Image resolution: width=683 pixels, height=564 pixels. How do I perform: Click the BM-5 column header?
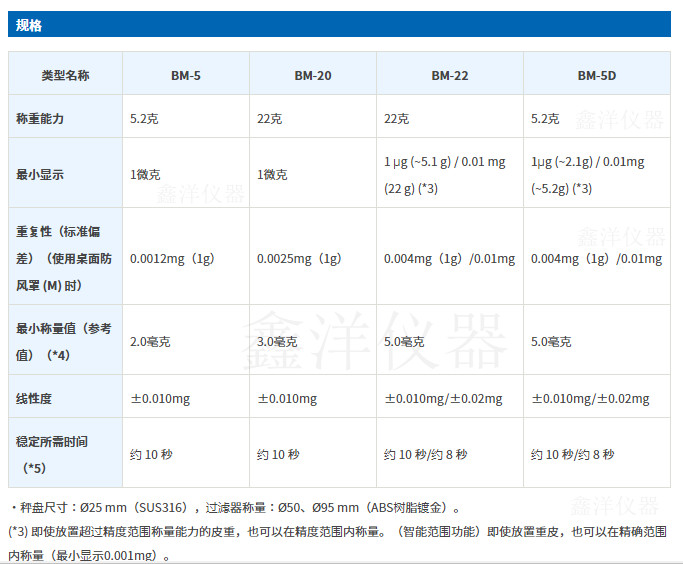pos(185,75)
